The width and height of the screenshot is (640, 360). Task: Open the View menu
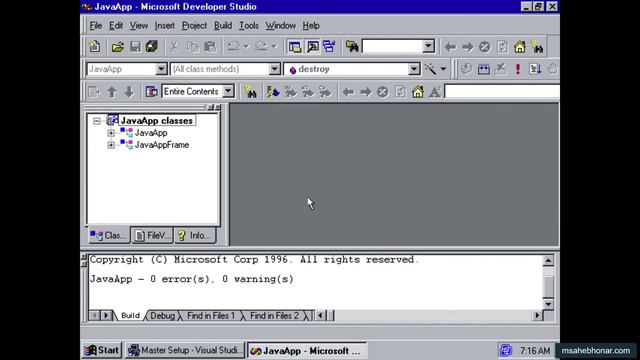139,26
